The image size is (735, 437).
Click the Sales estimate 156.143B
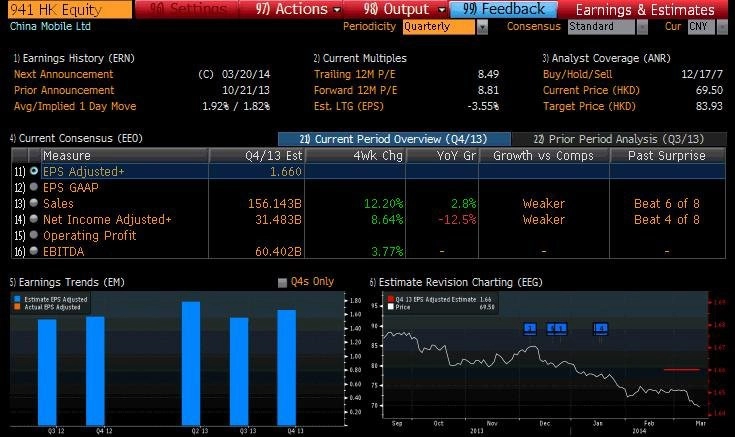pos(275,203)
